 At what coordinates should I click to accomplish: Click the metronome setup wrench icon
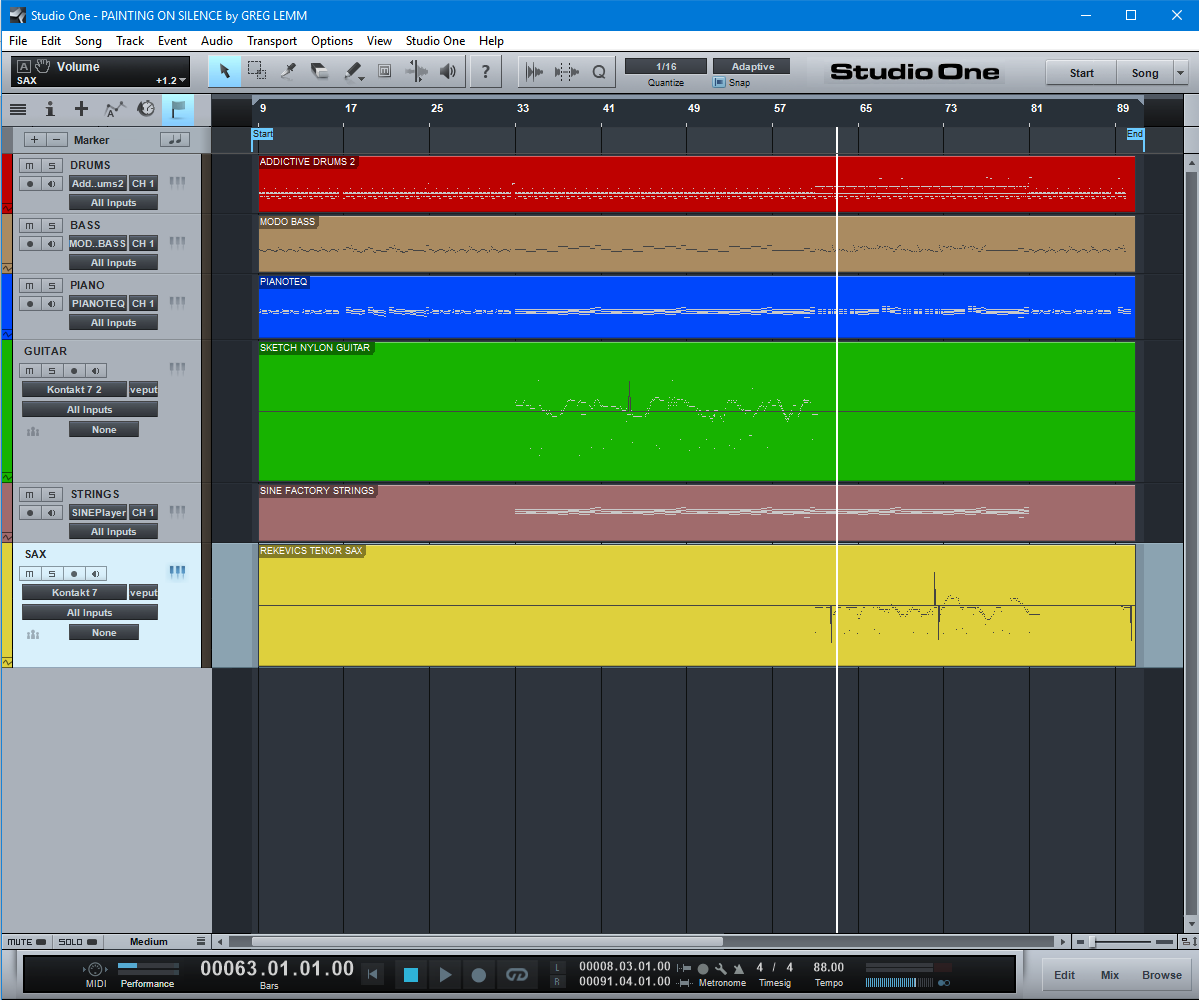720,968
